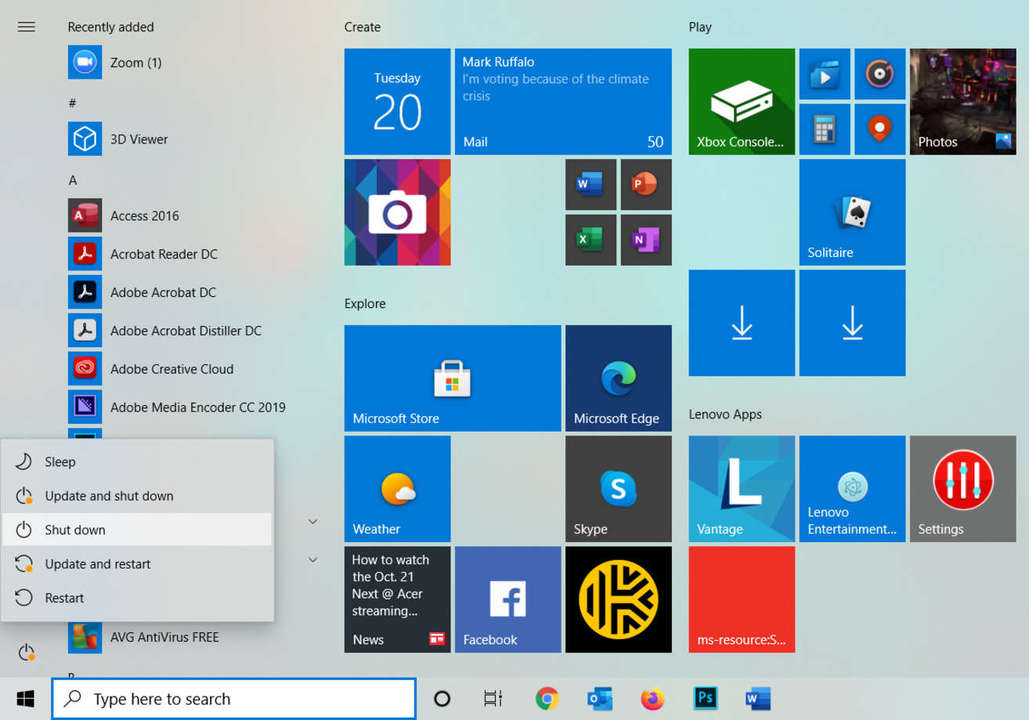1029x720 pixels.
Task: Open the Microsoft Store tile
Action: (453, 378)
